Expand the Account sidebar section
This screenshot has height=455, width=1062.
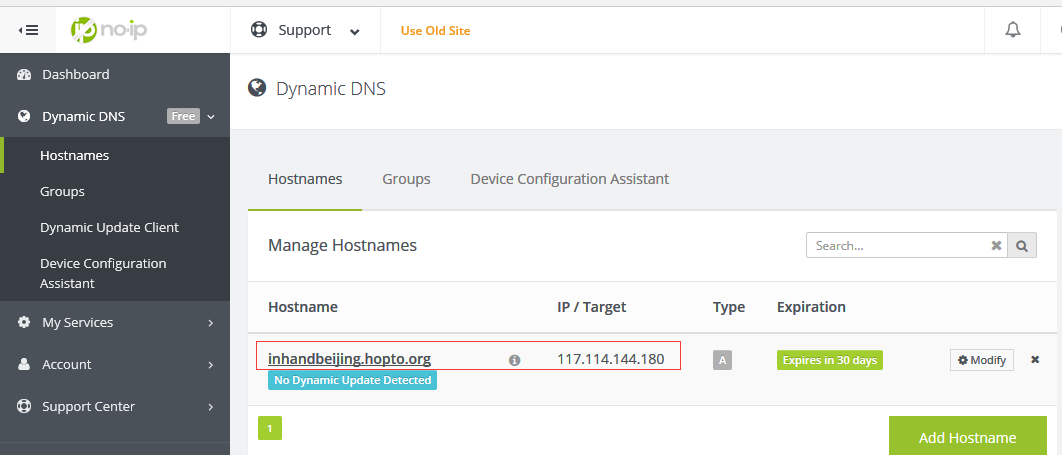pyautogui.click(x=115, y=364)
